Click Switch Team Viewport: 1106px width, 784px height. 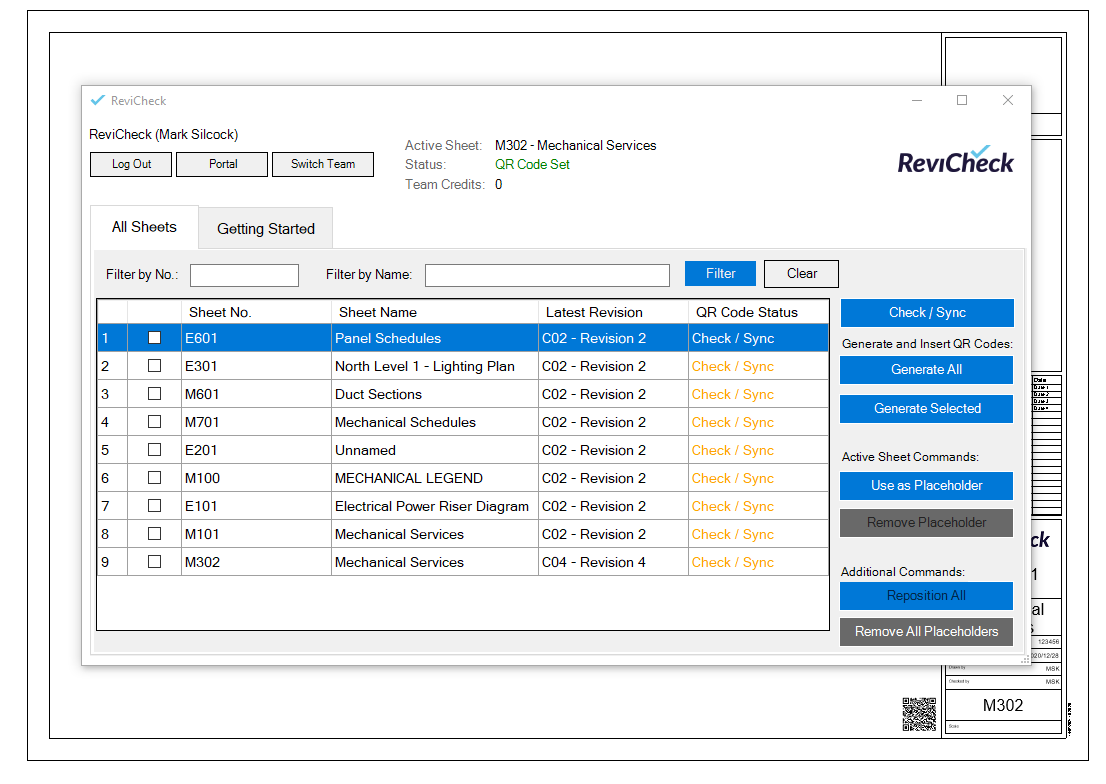[x=322, y=164]
